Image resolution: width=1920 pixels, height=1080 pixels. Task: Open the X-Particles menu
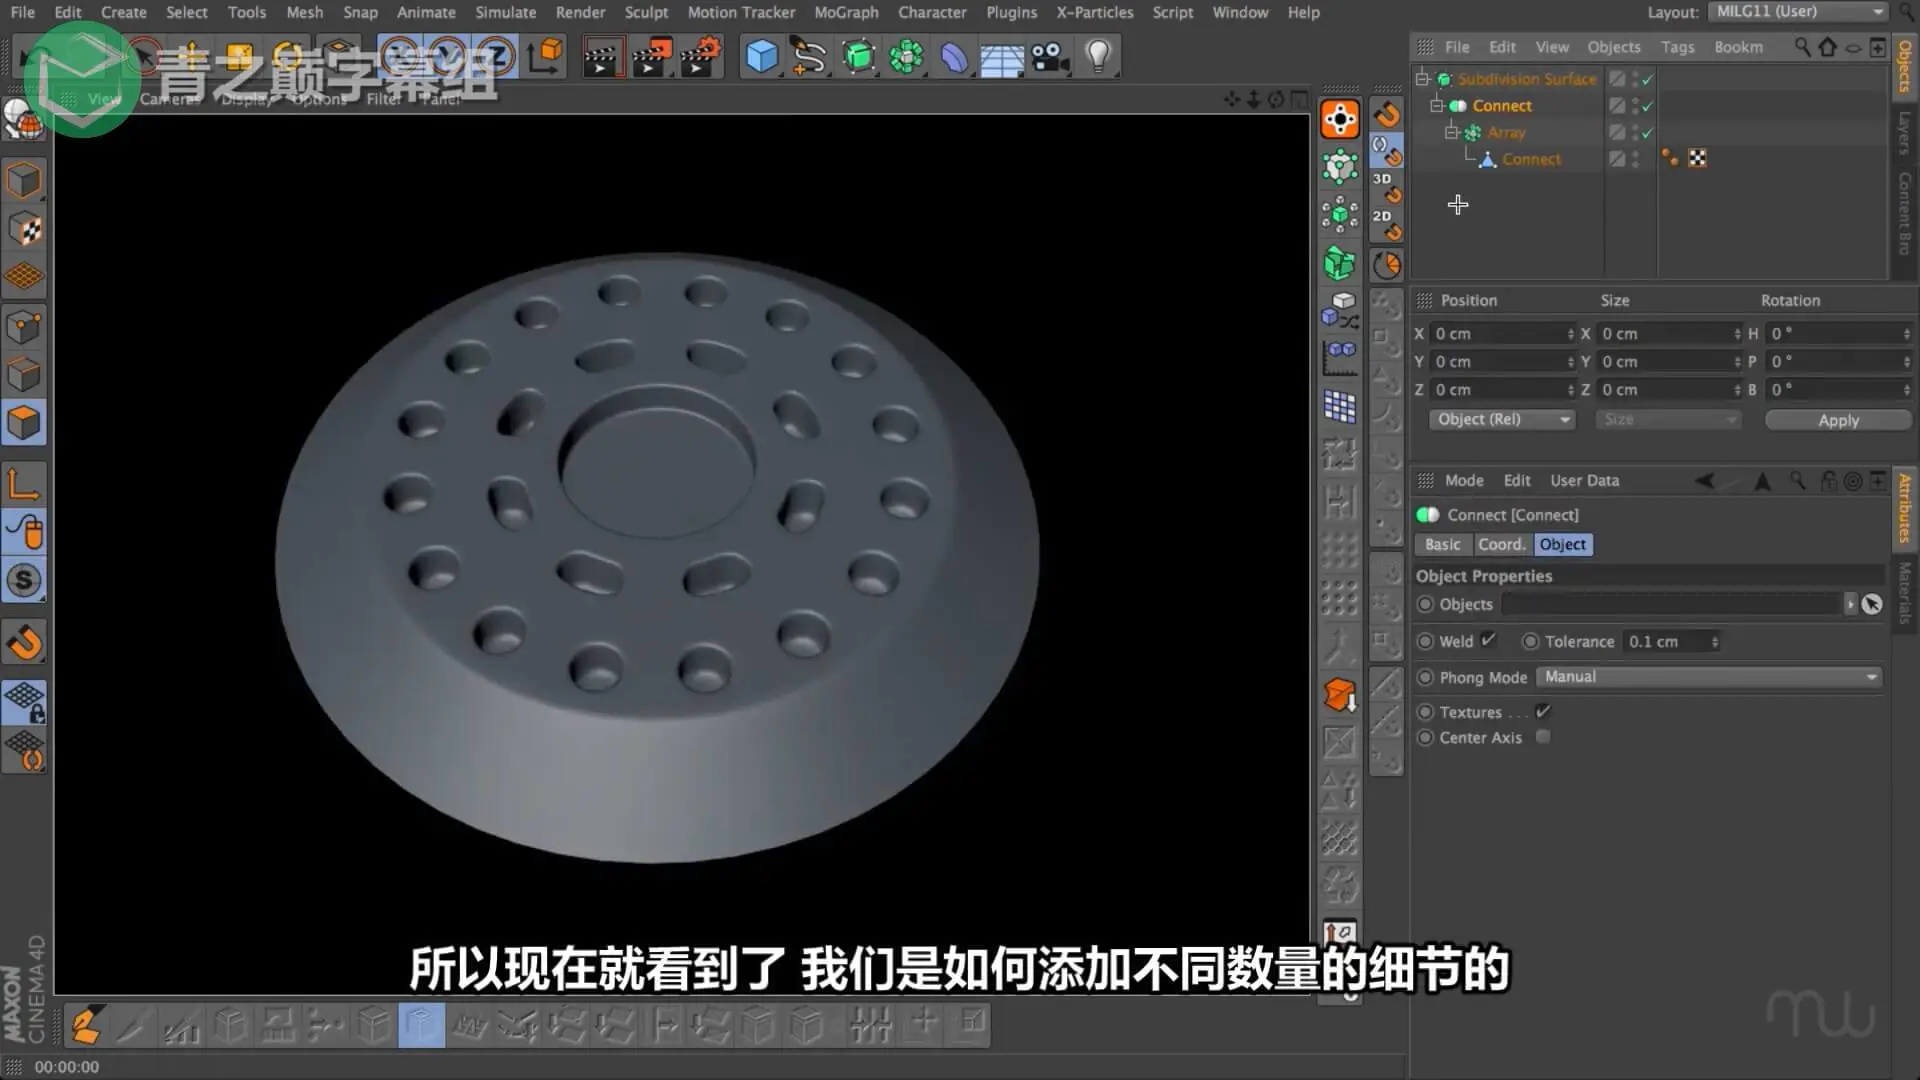1095,12
